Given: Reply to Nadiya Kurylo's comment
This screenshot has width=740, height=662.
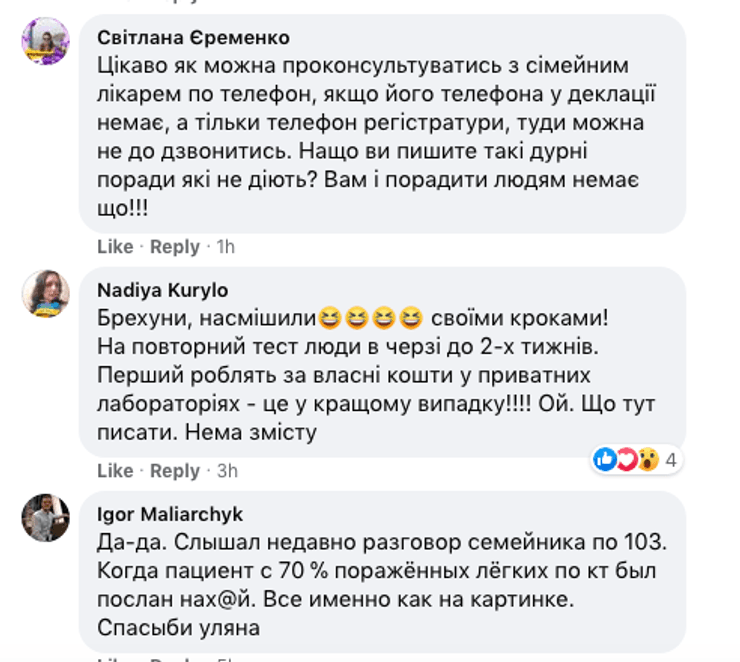Looking at the screenshot, I should [x=175, y=470].
